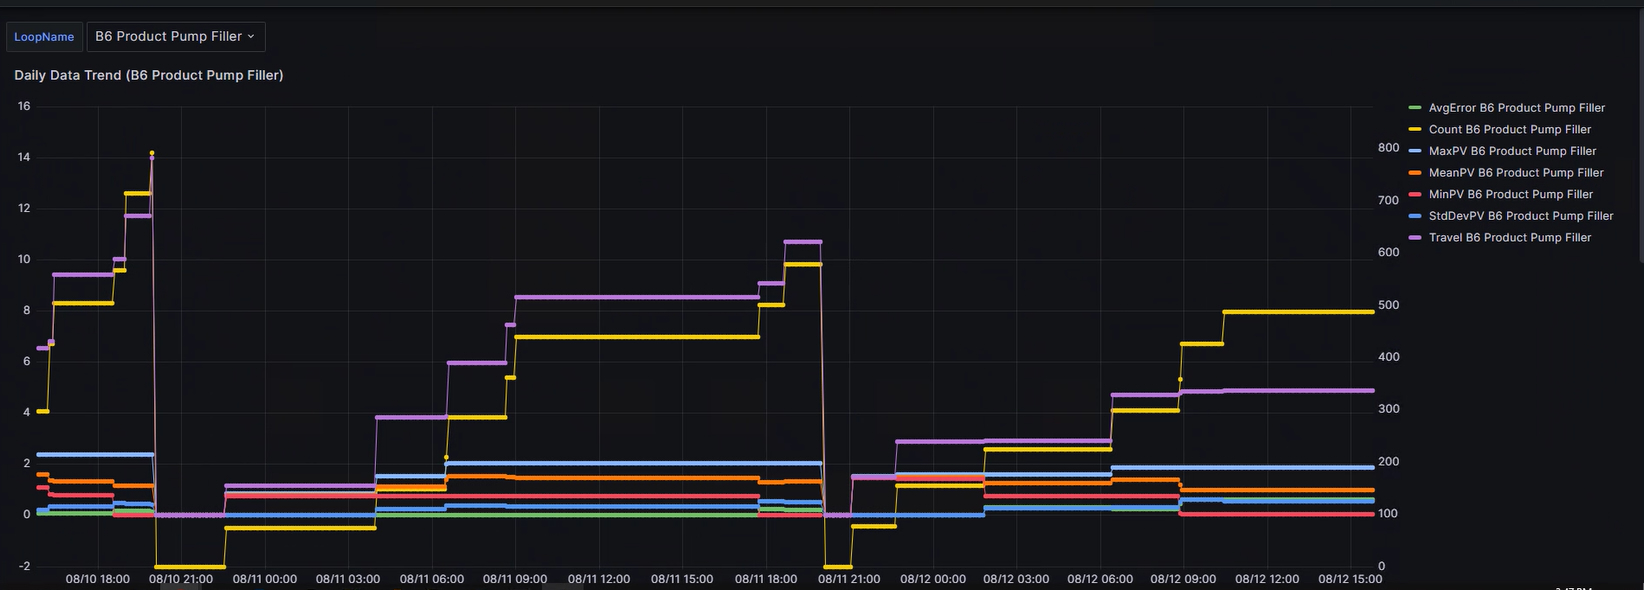Open the B6 Product Pump Filler dropdown
The image size is (1644, 590).
point(175,37)
